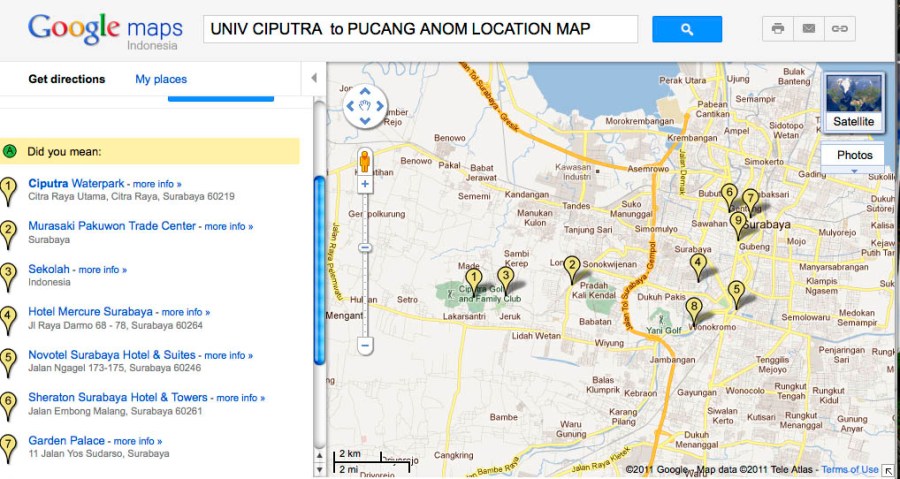This screenshot has width=900, height=479.
Task: Click map marker 2 near Pradah Kali Kendal
Action: [572, 267]
